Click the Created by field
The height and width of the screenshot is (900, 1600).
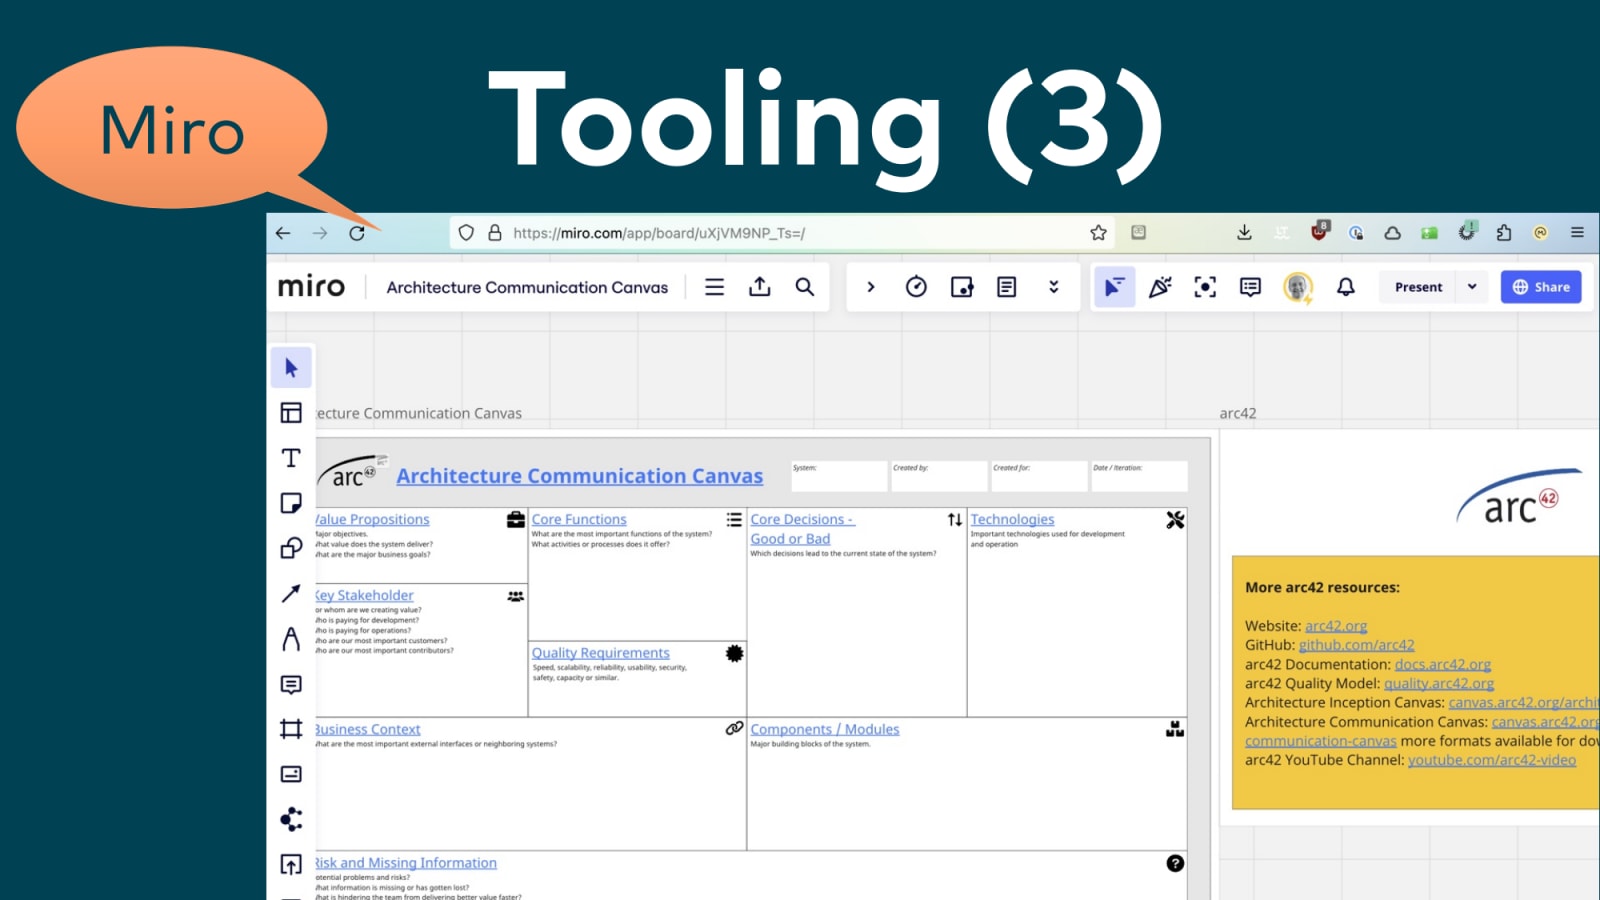click(939, 476)
